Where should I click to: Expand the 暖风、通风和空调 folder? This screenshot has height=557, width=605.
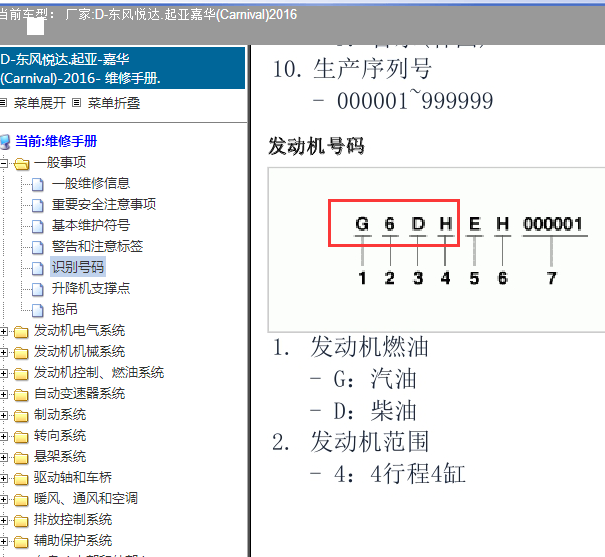[3, 500]
